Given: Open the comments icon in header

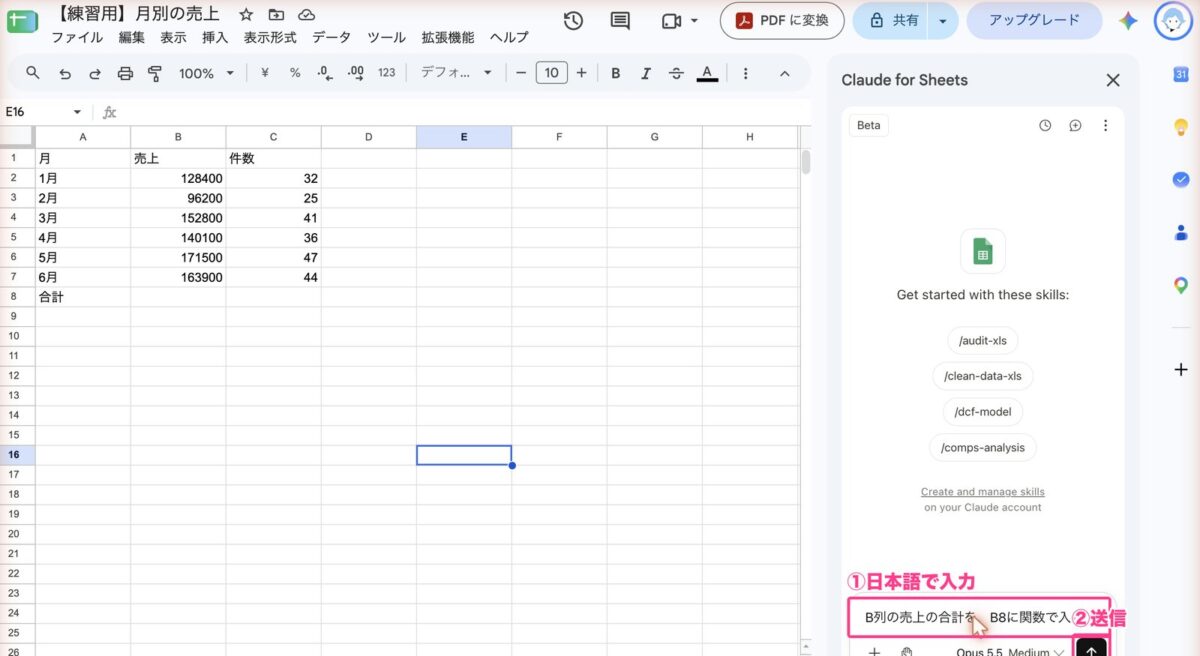Looking at the screenshot, I should [620, 21].
